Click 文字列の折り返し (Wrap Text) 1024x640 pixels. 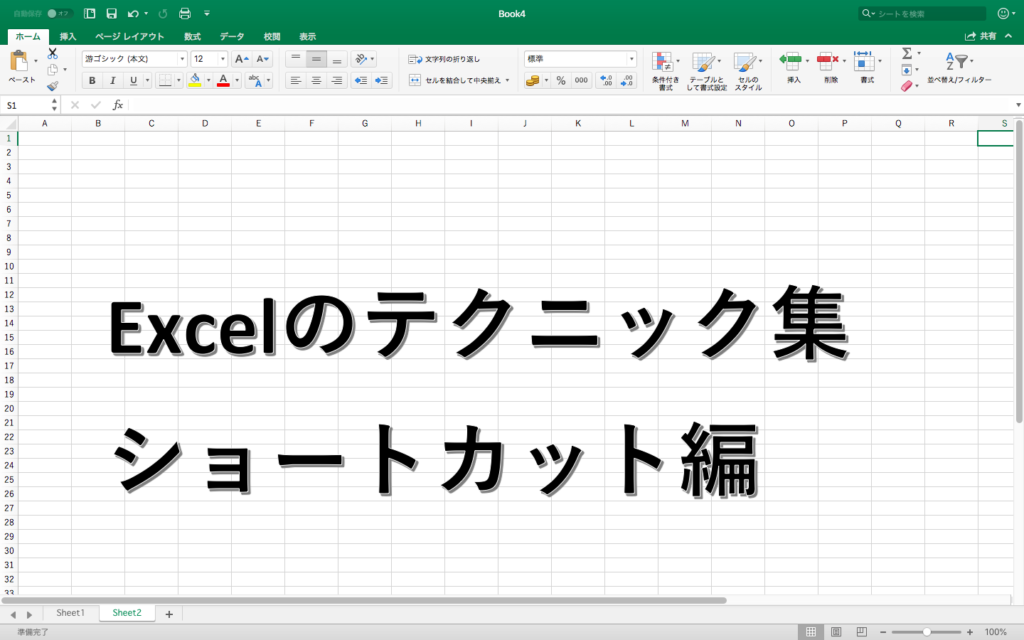click(444, 59)
